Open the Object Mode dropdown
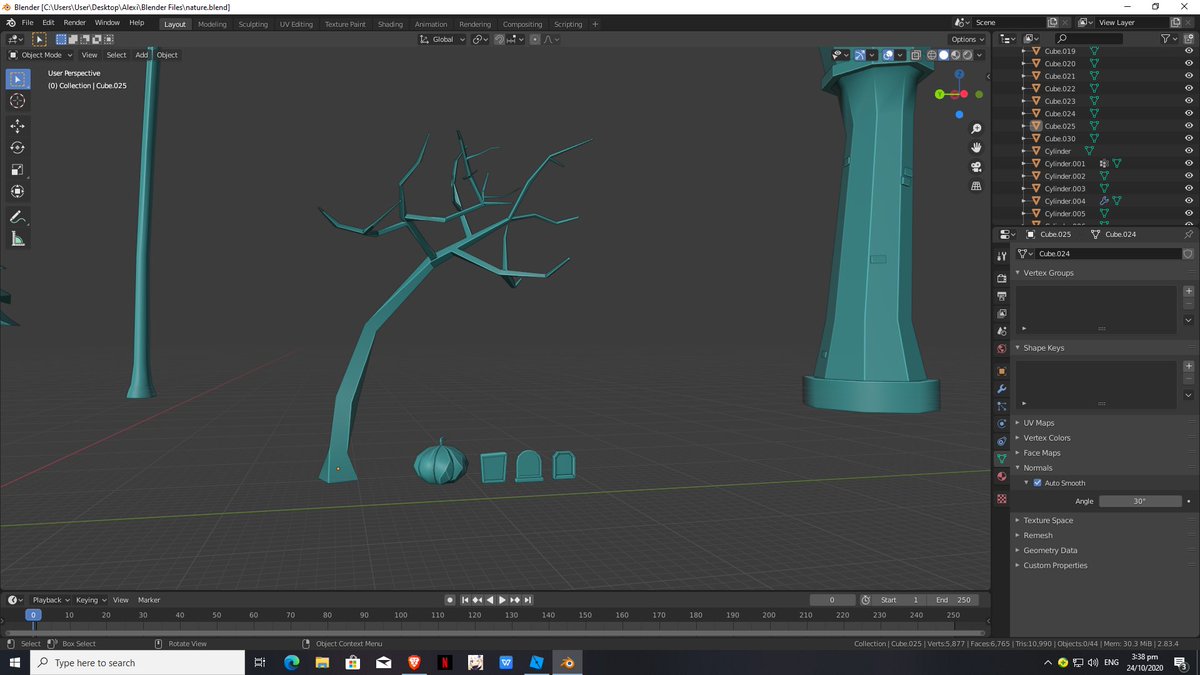Viewport: 1200px width, 675px height. click(x=41, y=55)
